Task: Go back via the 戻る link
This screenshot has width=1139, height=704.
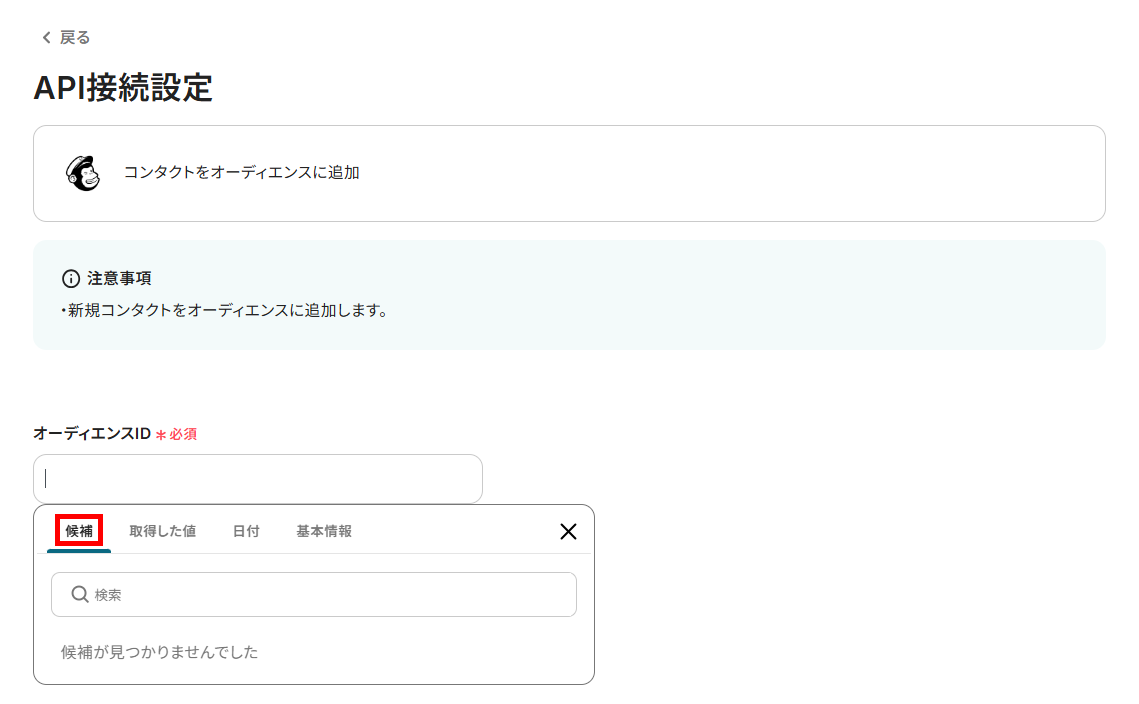Action: (x=74, y=38)
